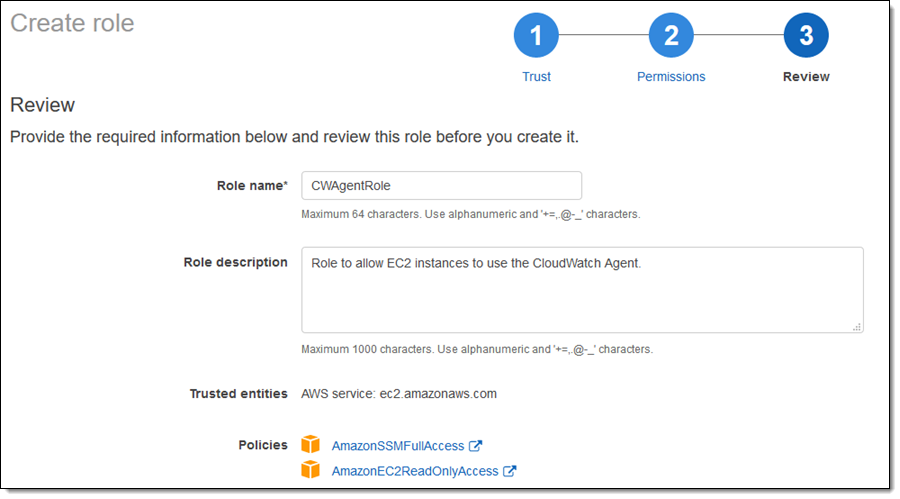
Task: Click the step 2 circle icon
Action: (671, 36)
